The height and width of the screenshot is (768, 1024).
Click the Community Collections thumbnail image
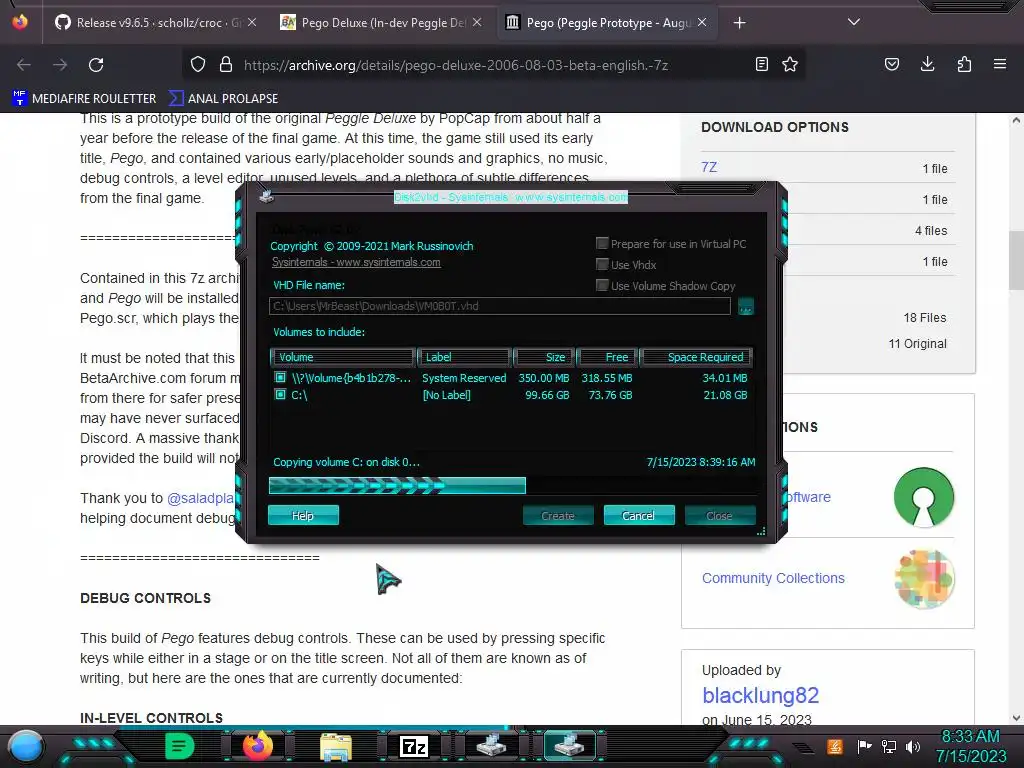[924, 579]
